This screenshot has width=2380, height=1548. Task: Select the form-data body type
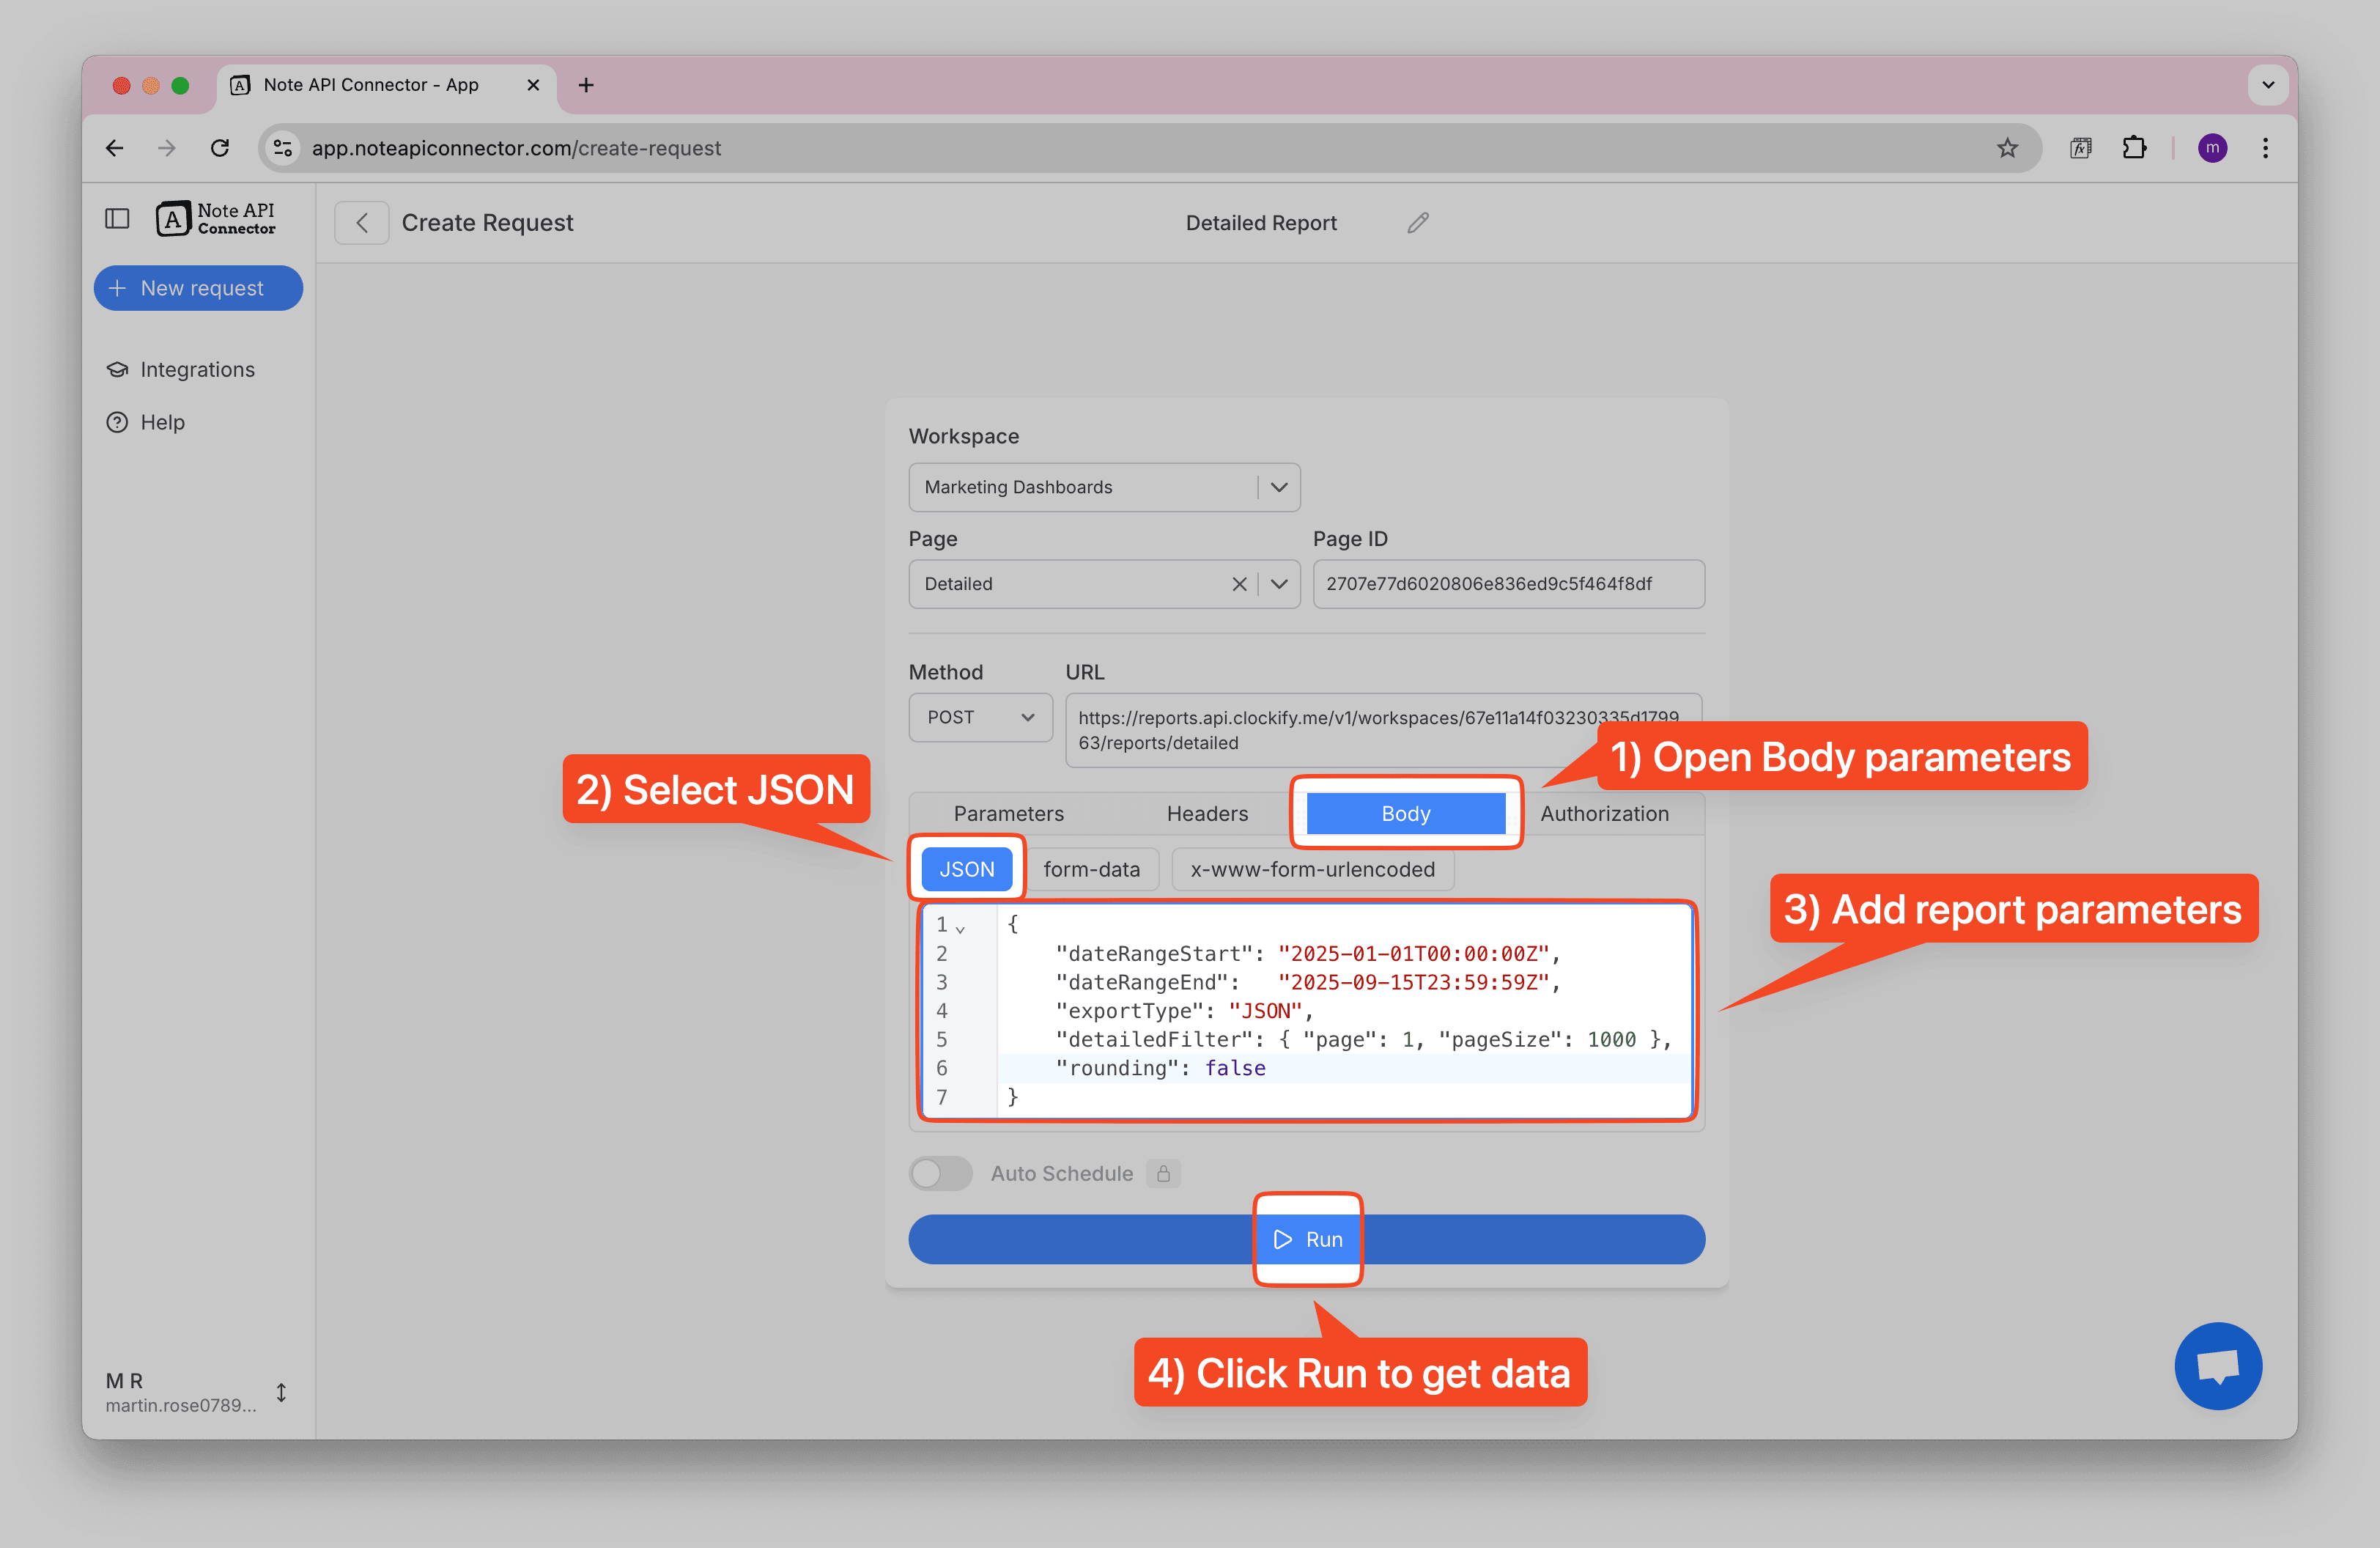[x=1091, y=869]
